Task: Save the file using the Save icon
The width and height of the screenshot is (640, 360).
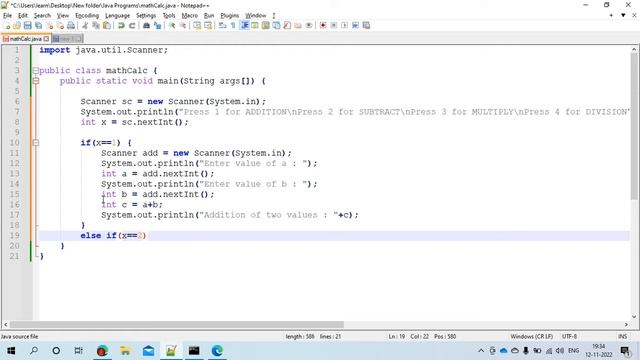Action: [x=27, y=25]
